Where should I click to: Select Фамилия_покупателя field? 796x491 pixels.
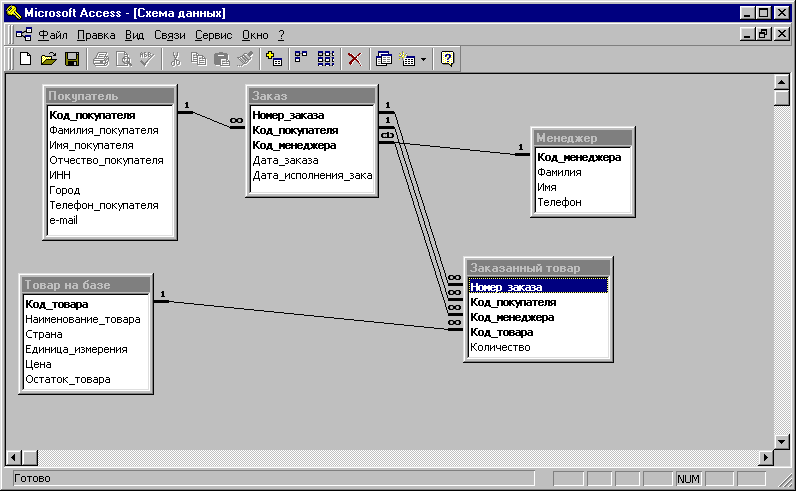110,130
